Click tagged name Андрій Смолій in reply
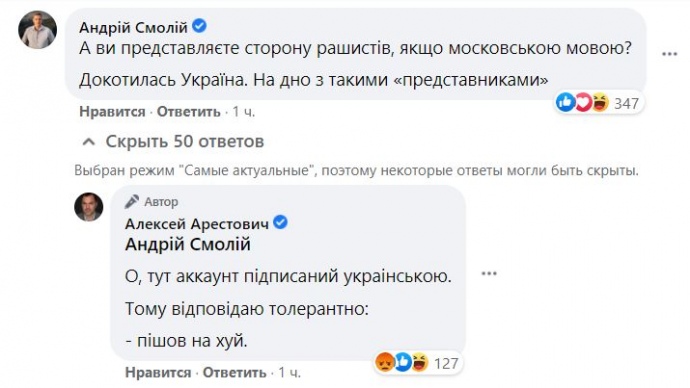The height and width of the screenshot is (388, 690). [188, 244]
